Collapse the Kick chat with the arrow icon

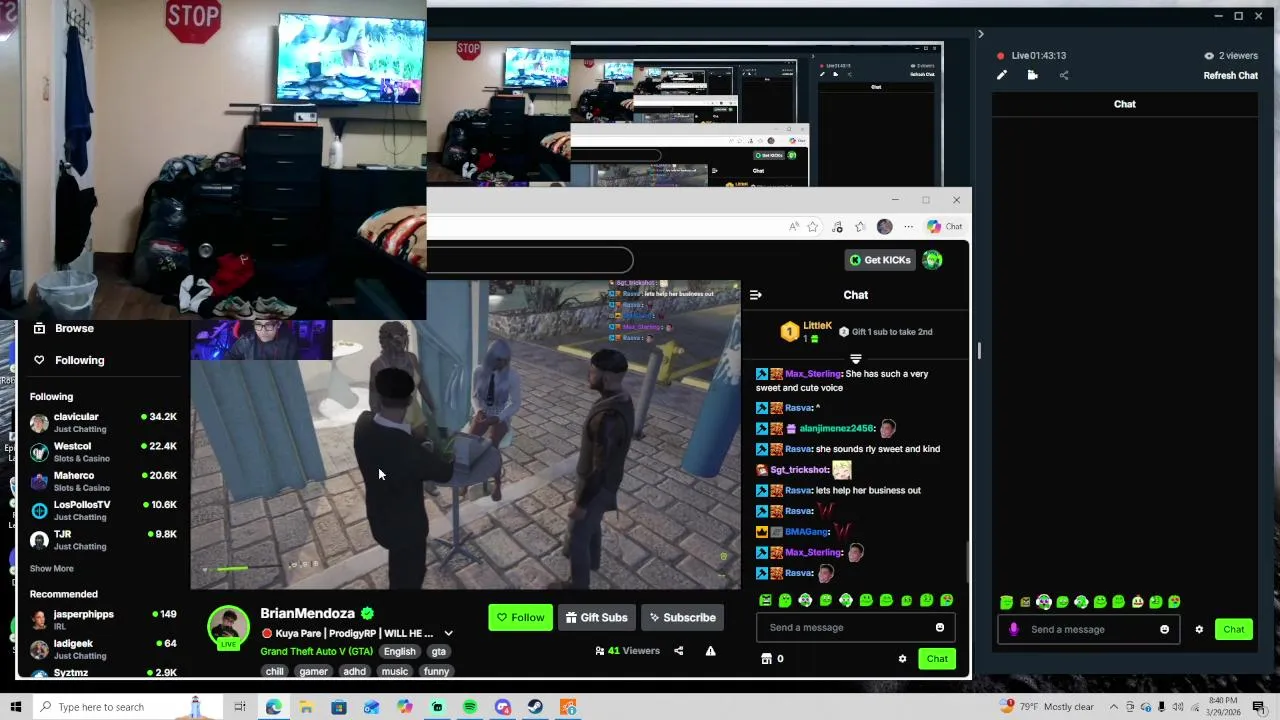755,295
